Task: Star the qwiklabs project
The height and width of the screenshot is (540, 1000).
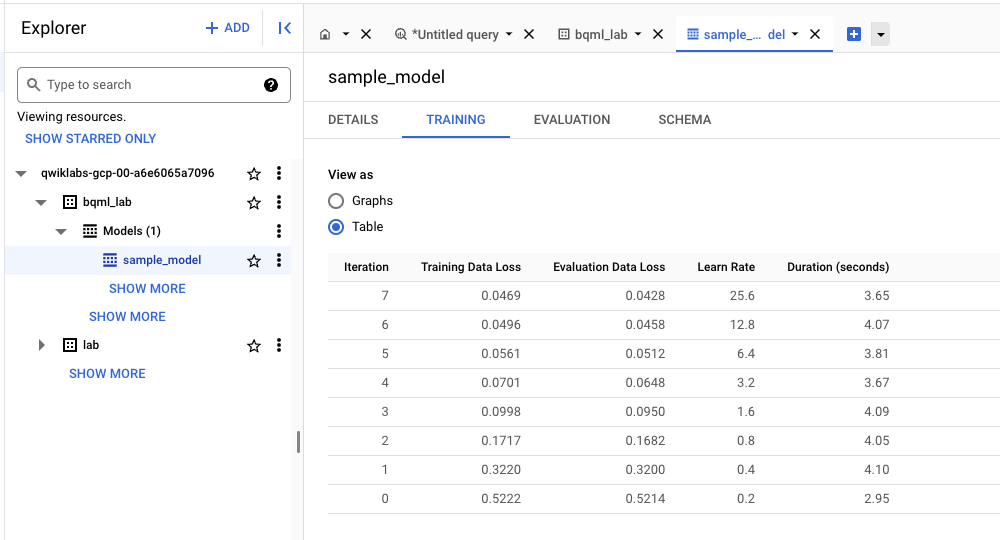Action: coord(254,173)
